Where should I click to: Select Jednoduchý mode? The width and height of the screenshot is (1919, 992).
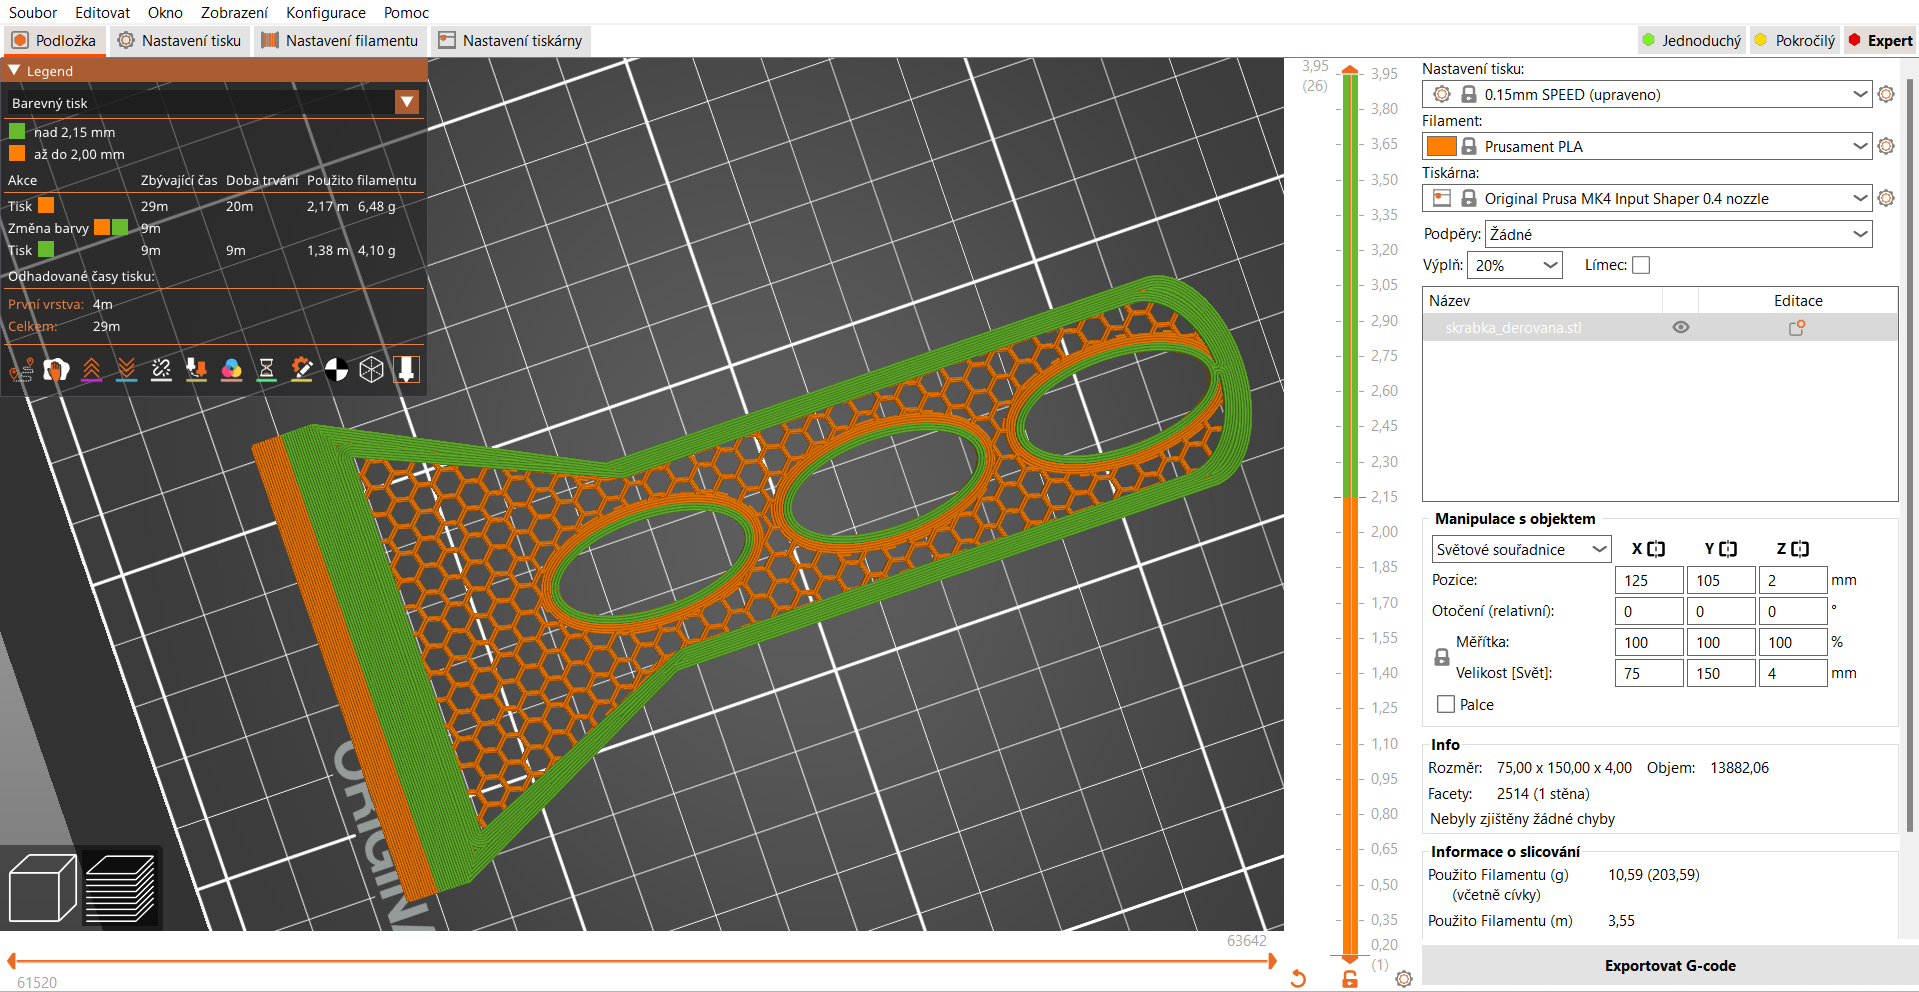tap(1691, 40)
